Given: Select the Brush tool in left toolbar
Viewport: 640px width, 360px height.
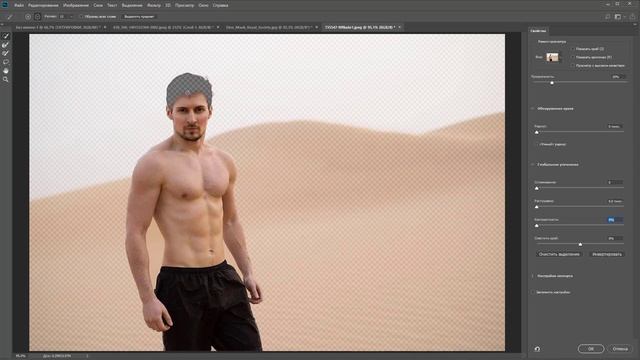Looking at the screenshot, I should click(x=6, y=53).
